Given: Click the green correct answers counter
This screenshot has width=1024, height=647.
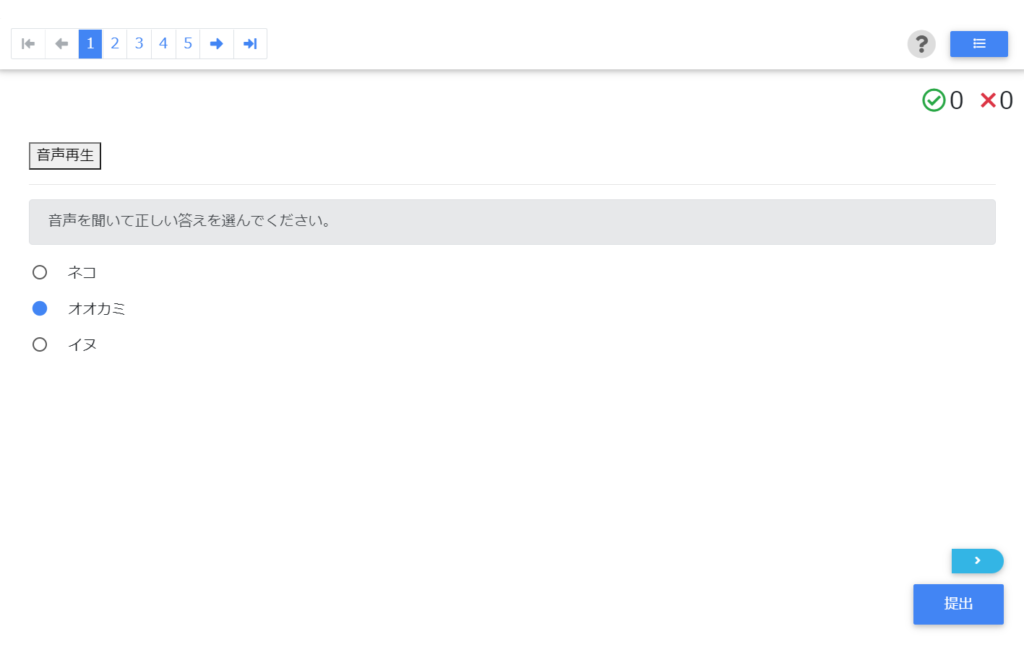Looking at the screenshot, I should point(942,101).
